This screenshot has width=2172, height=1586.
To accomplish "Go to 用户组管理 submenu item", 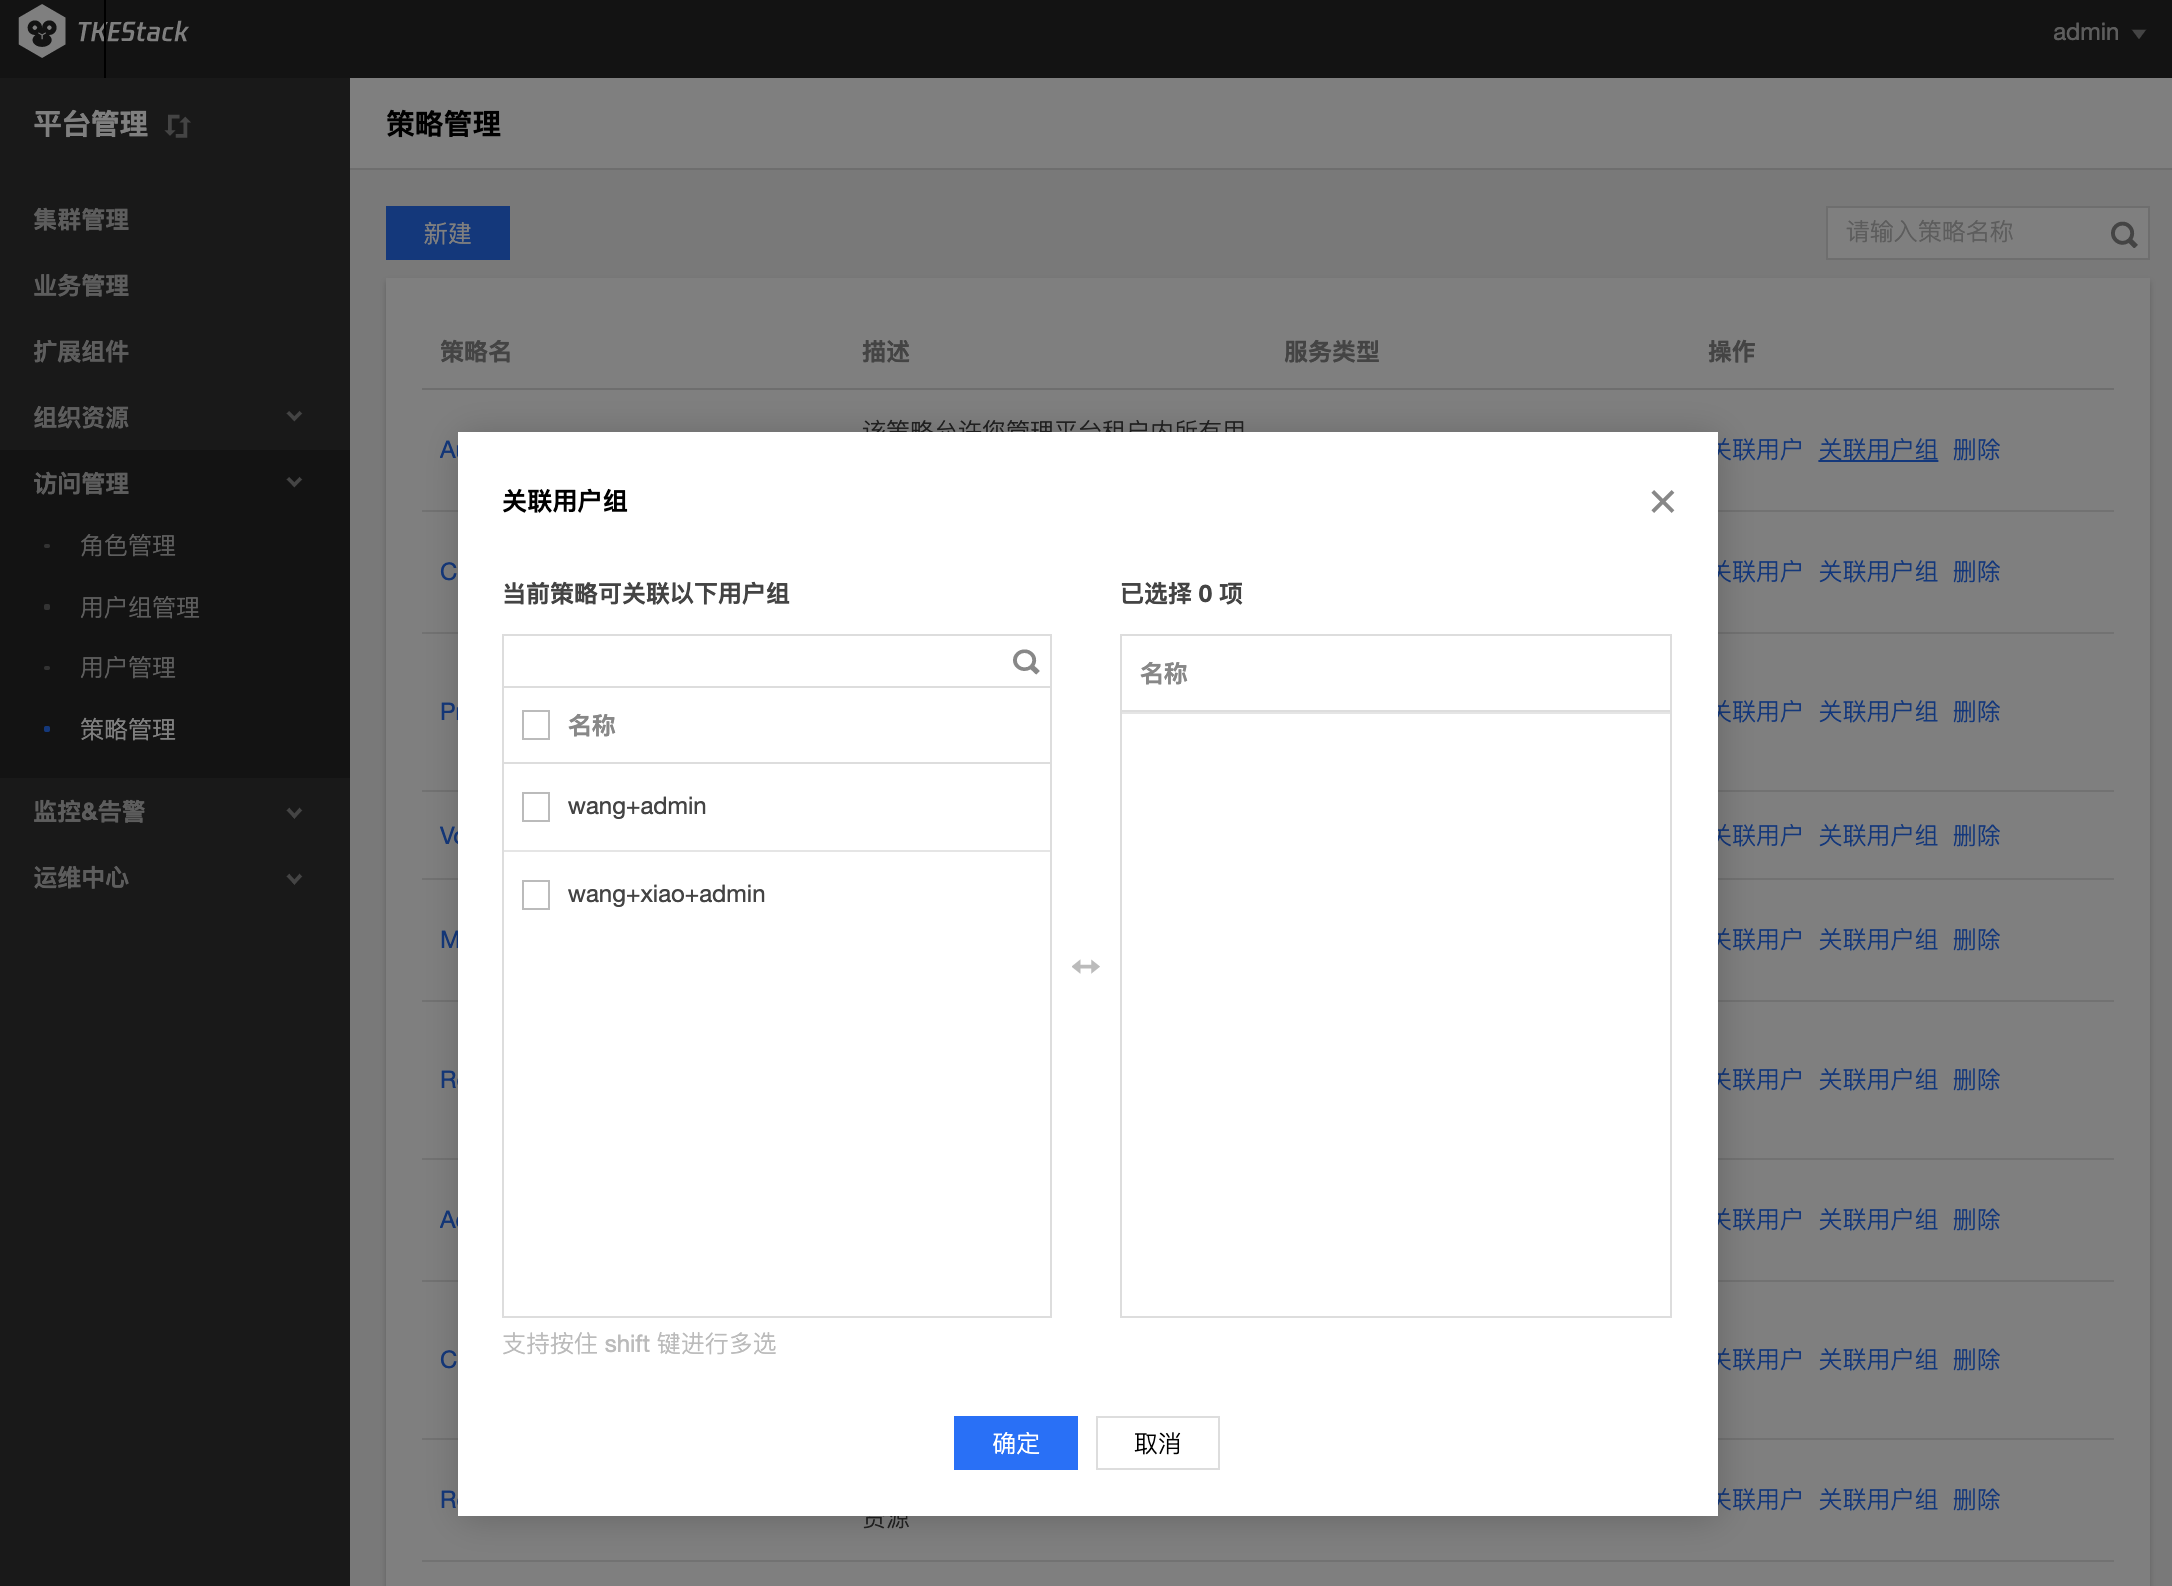I will point(140,607).
